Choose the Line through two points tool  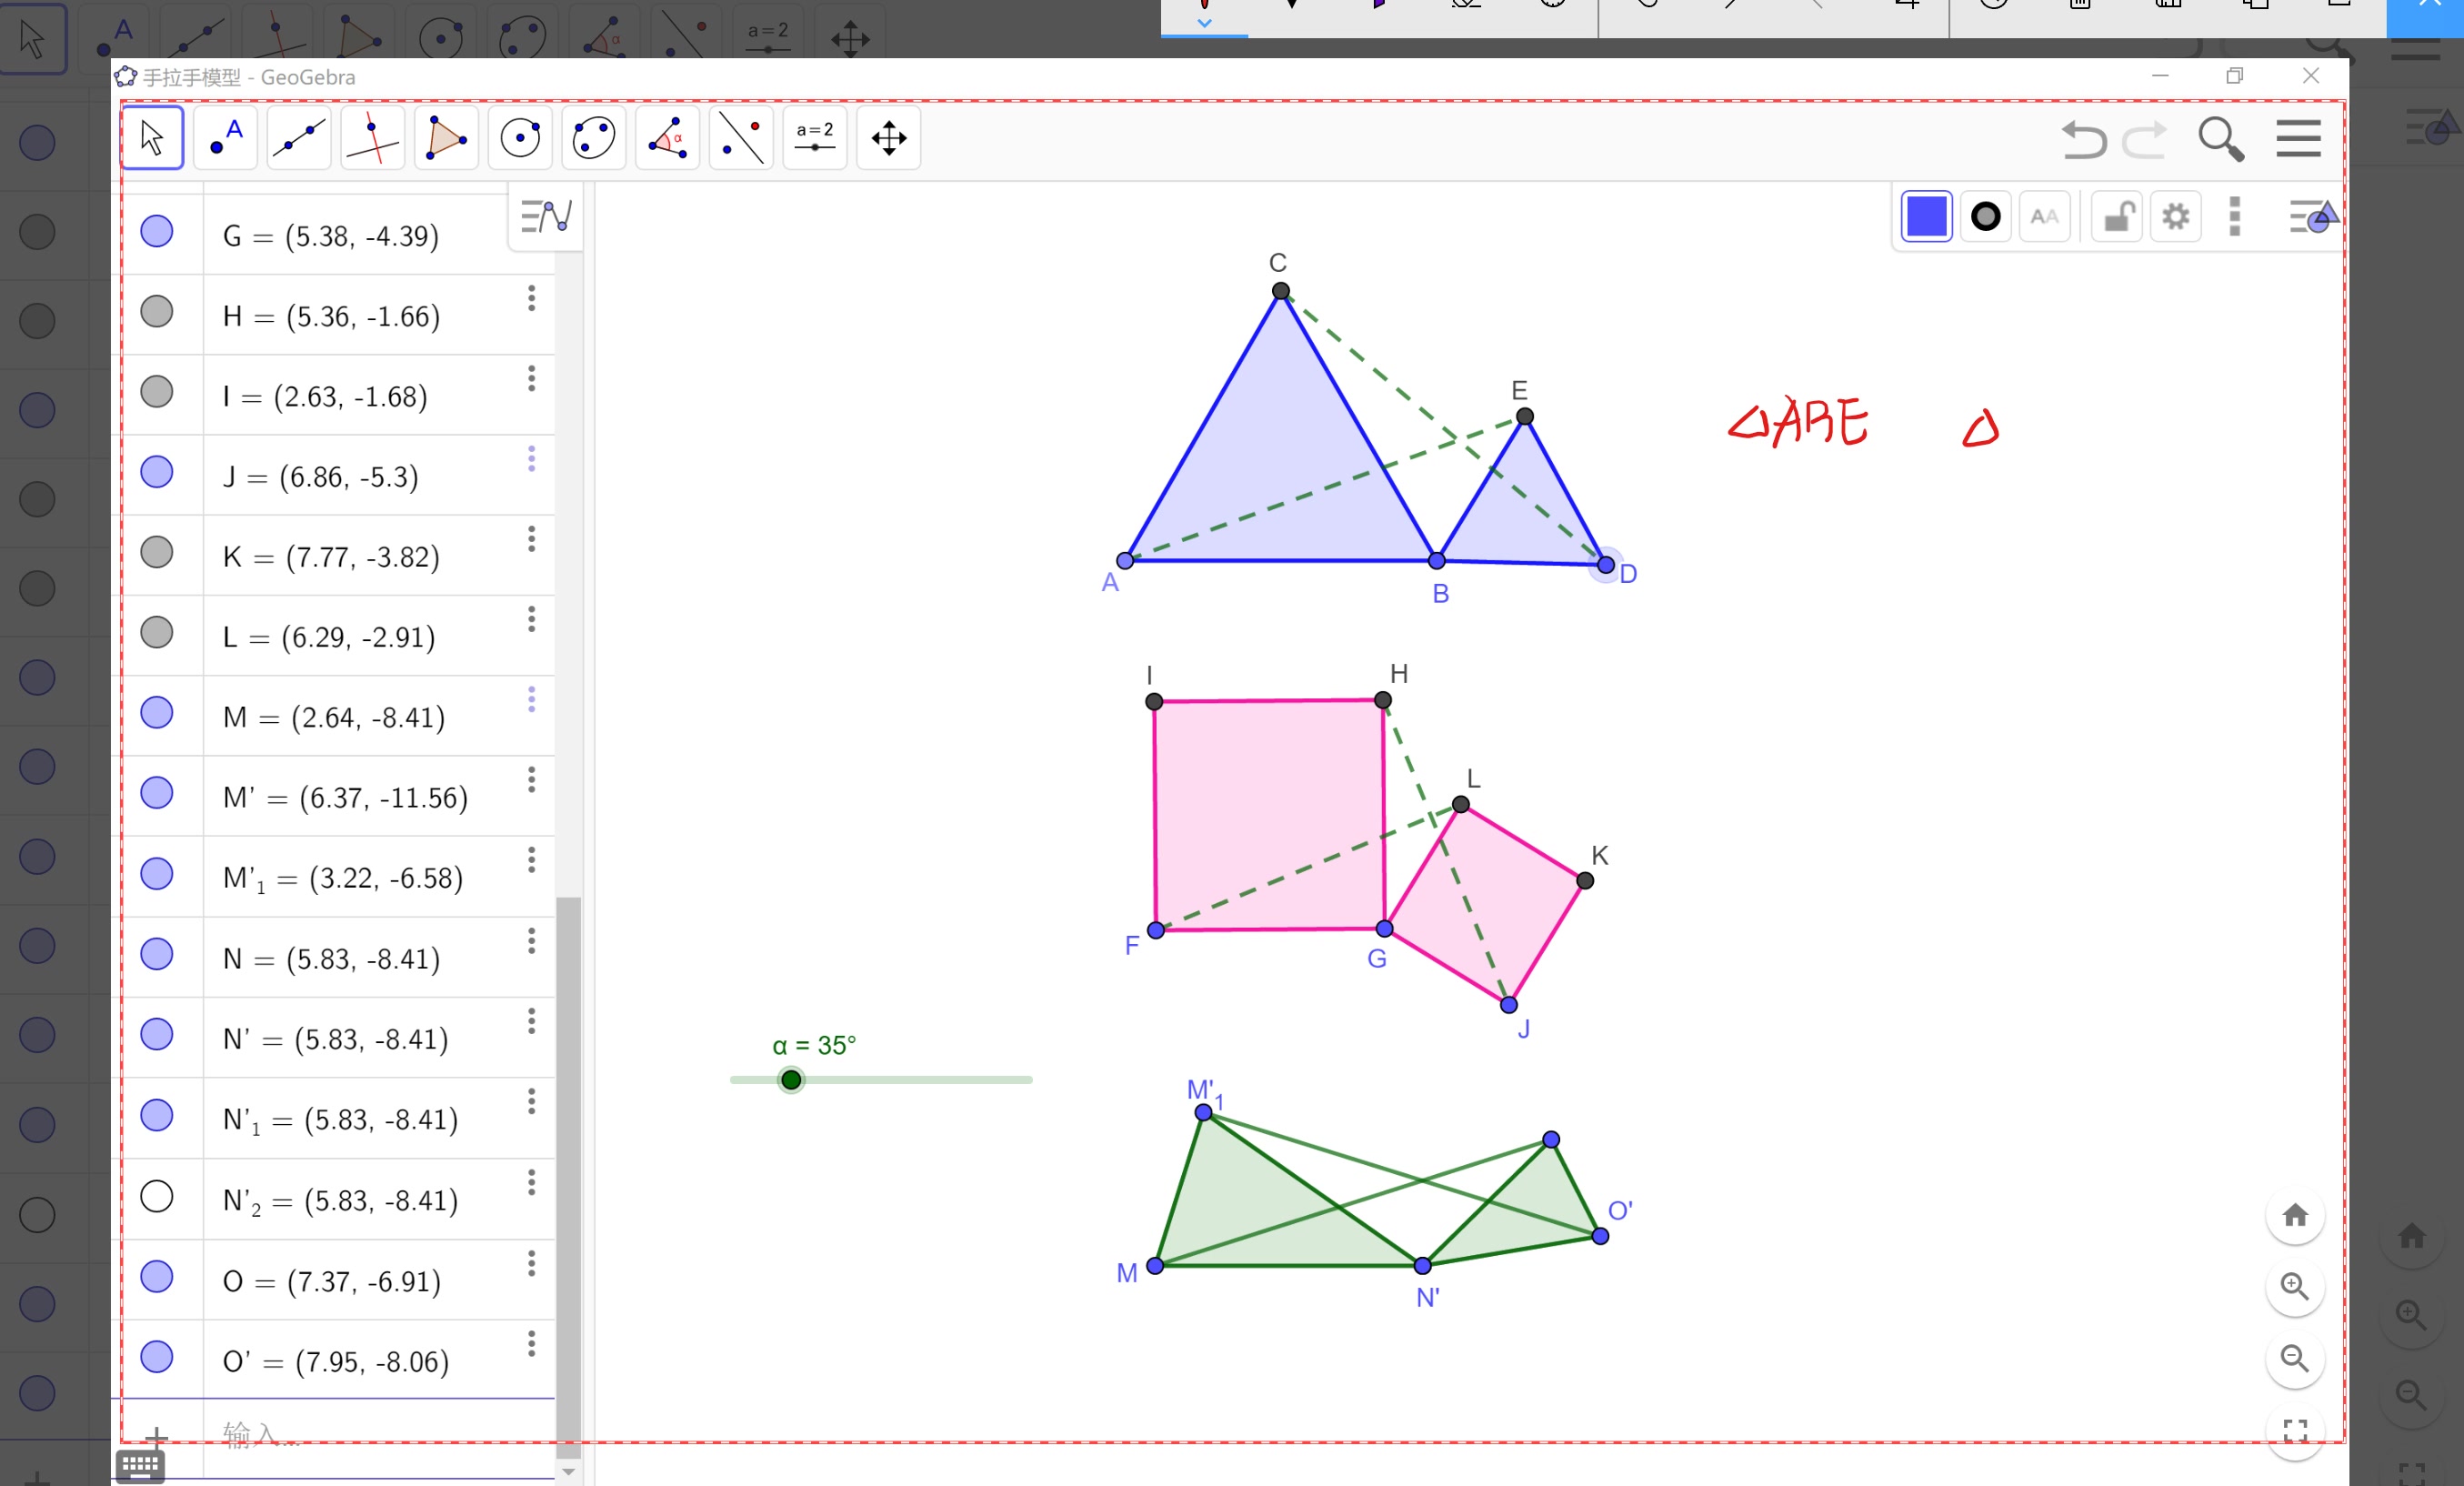click(299, 138)
